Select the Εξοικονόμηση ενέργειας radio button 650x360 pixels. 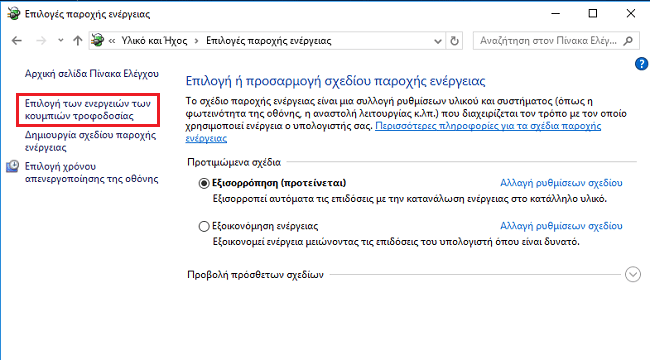coord(204,226)
